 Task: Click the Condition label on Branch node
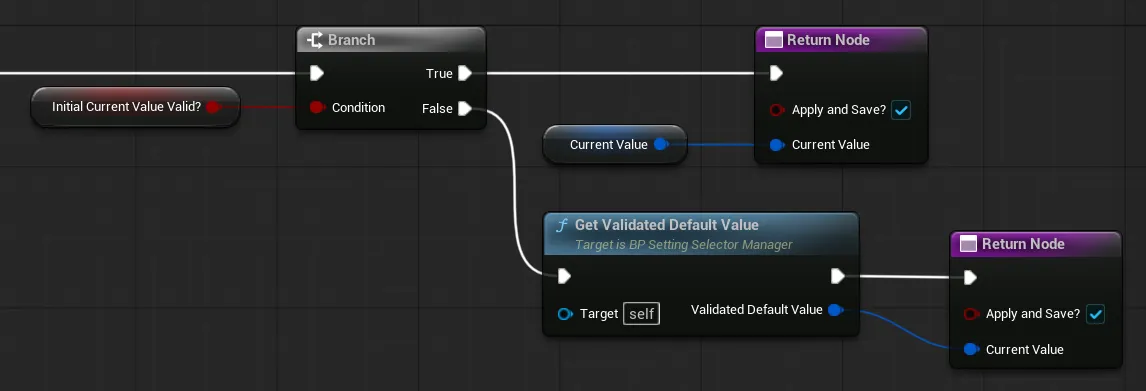pos(358,107)
